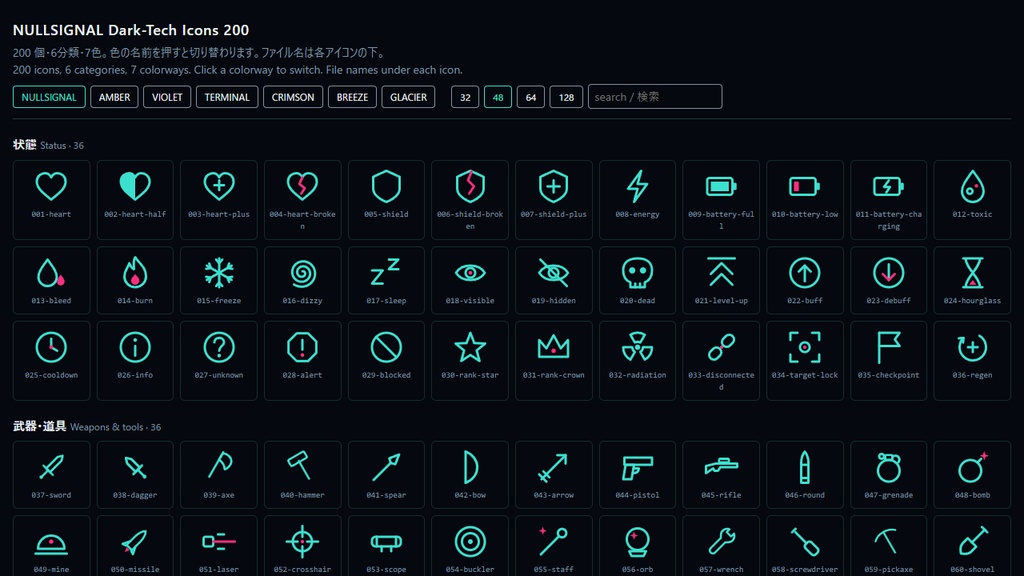1024x576 pixels.
Task: Select the 044-pistol icon
Action: point(637,468)
